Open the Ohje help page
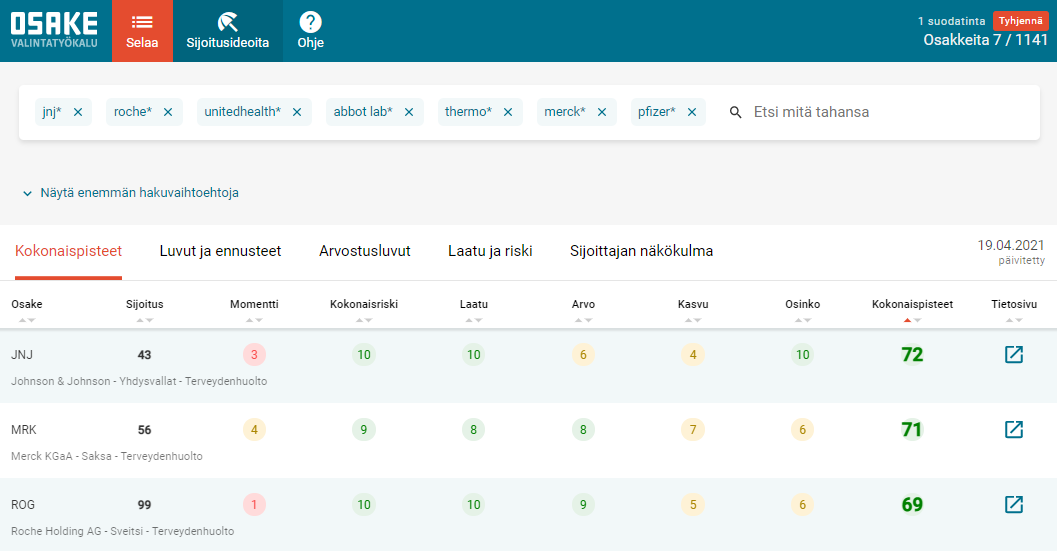The width and height of the screenshot is (1057, 551). tap(310, 31)
